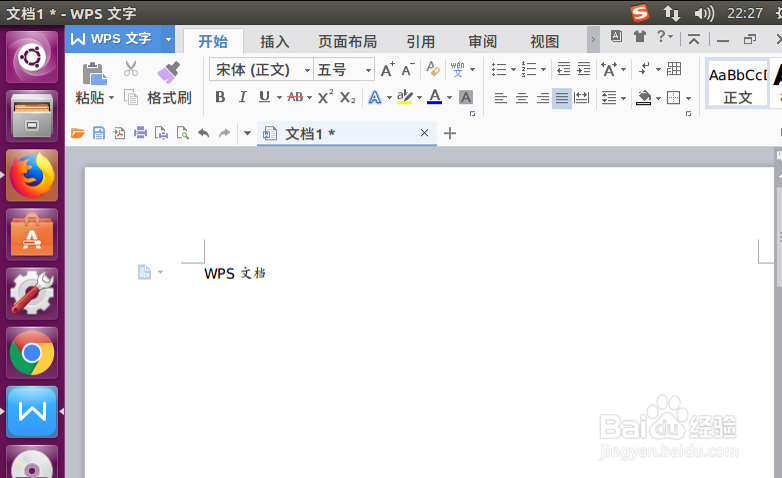
Task: Open the skin T-shirt icon
Action: (x=639, y=36)
